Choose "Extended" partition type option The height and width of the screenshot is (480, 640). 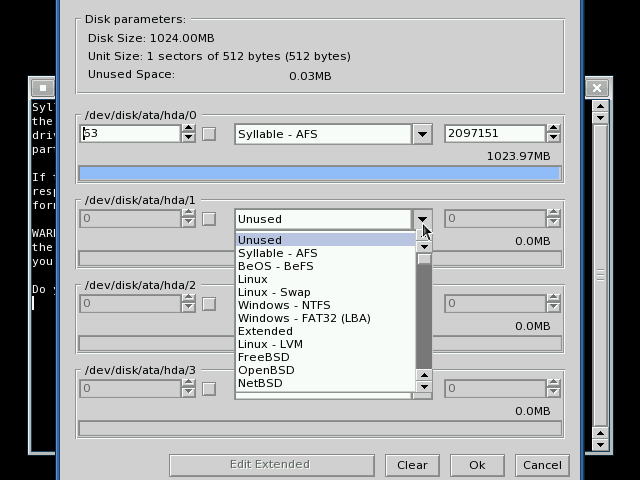pyautogui.click(x=265, y=331)
